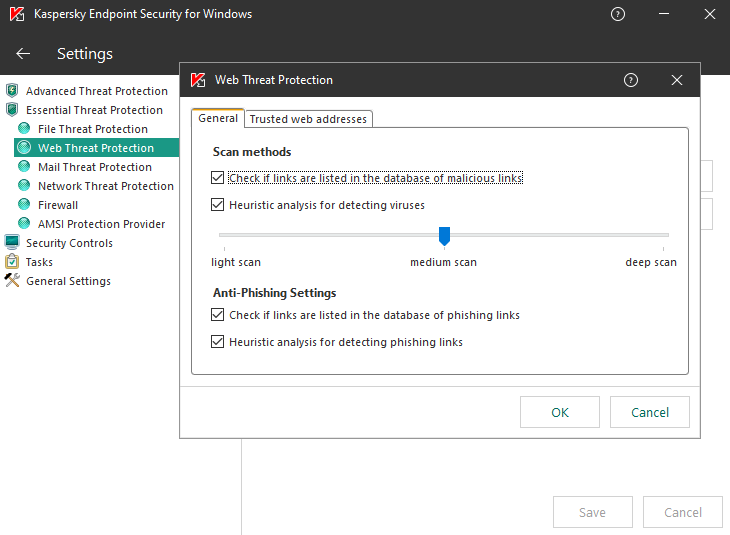This screenshot has height=535, width=730.
Task: Select Network Threat Protection tree item
Action: (x=105, y=186)
